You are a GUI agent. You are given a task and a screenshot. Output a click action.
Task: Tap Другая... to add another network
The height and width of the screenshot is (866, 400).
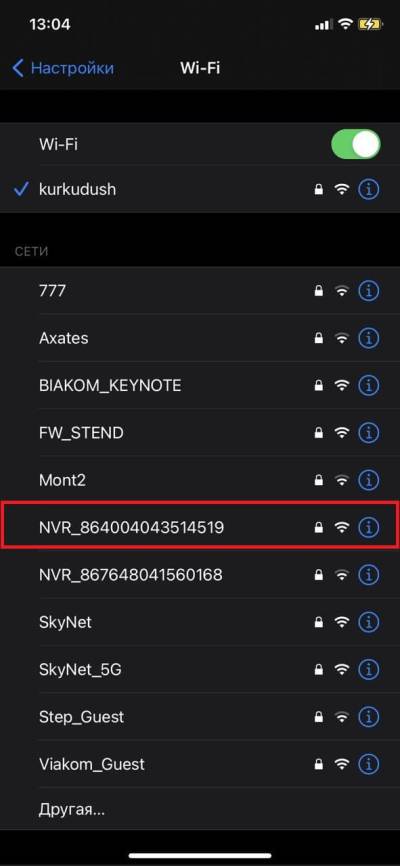[72, 810]
